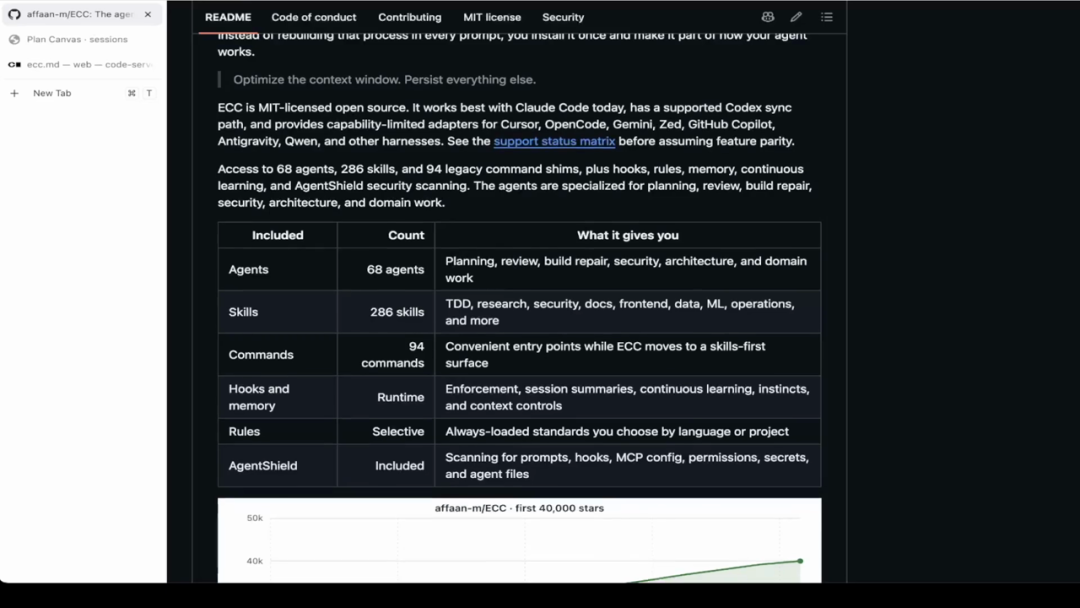Click the Convenient entry points description cell
The width and height of the screenshot is (1080, 608).
point(627,355)
